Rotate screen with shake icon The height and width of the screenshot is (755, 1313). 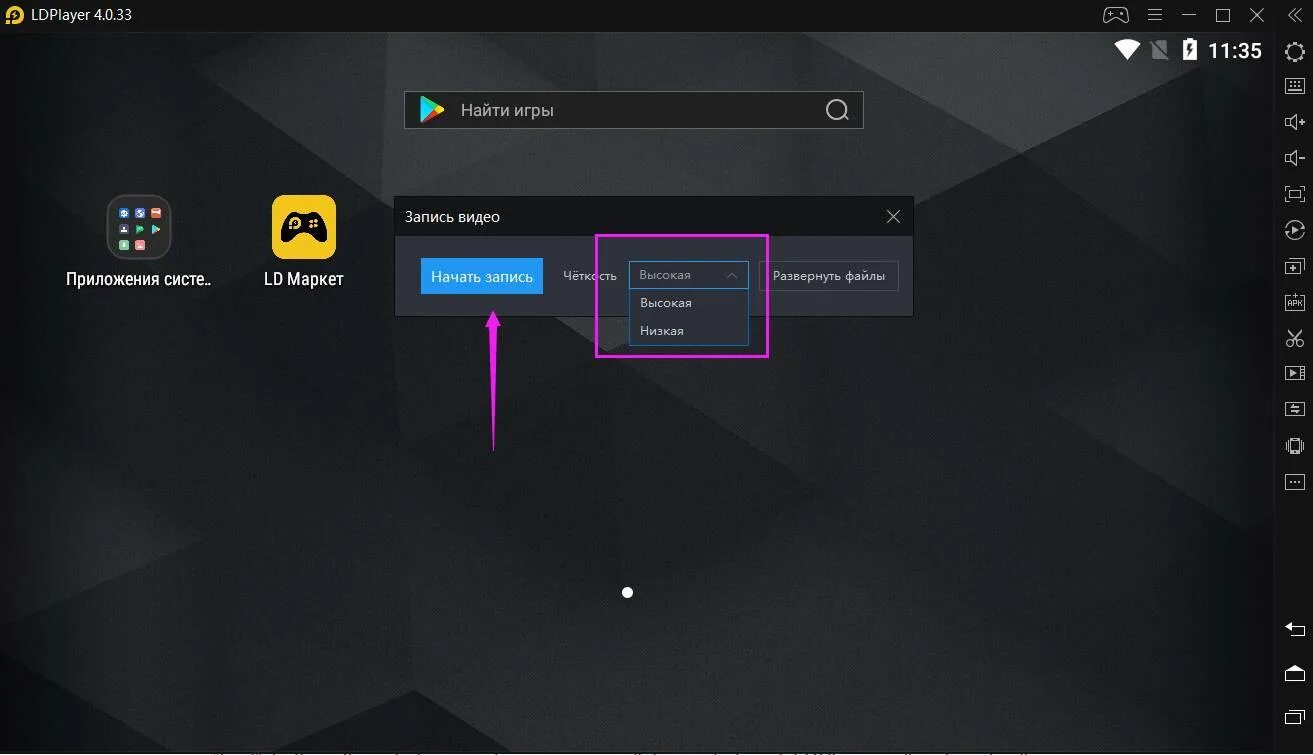1295,446
